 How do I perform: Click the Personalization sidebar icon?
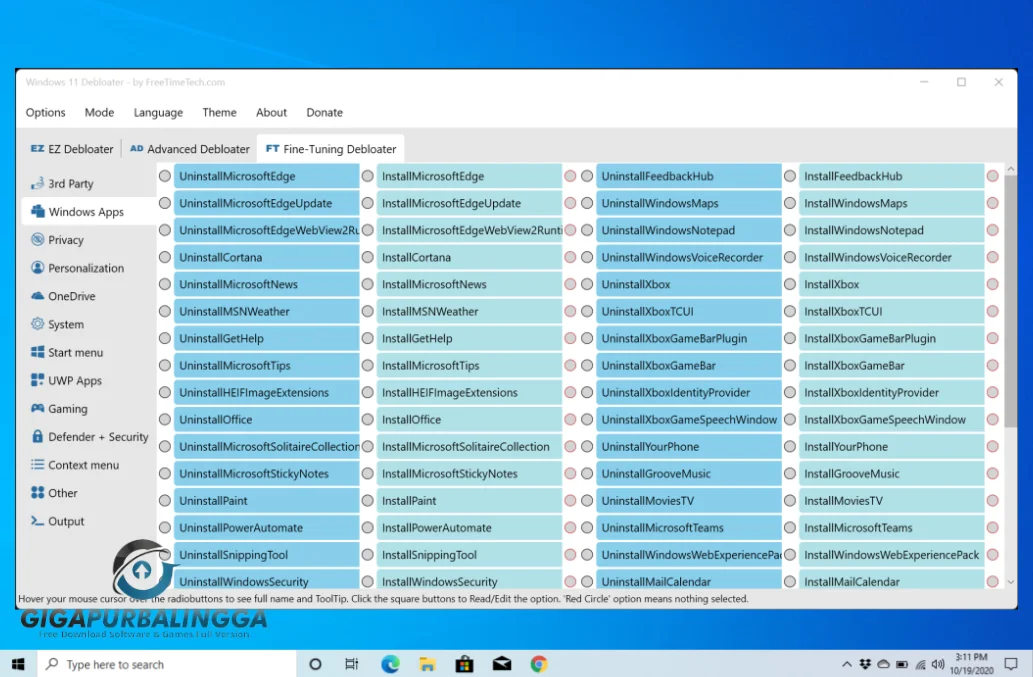[38, 268]
